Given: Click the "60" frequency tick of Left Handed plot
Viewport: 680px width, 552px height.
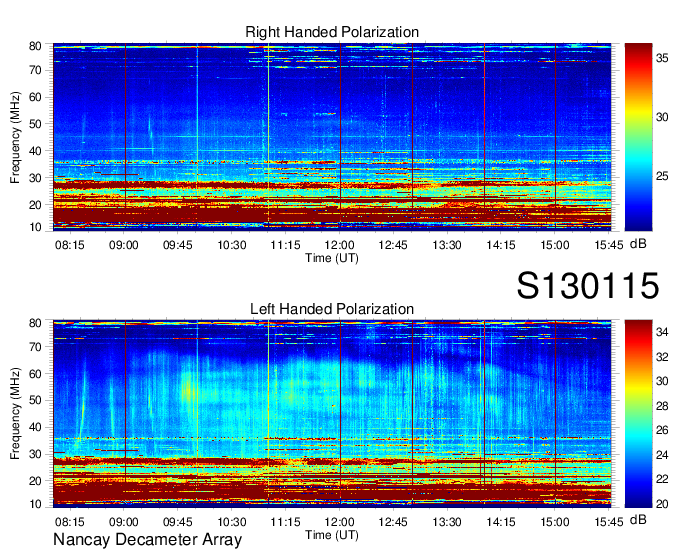Looking at the screenshot, I should coord(35,374).
